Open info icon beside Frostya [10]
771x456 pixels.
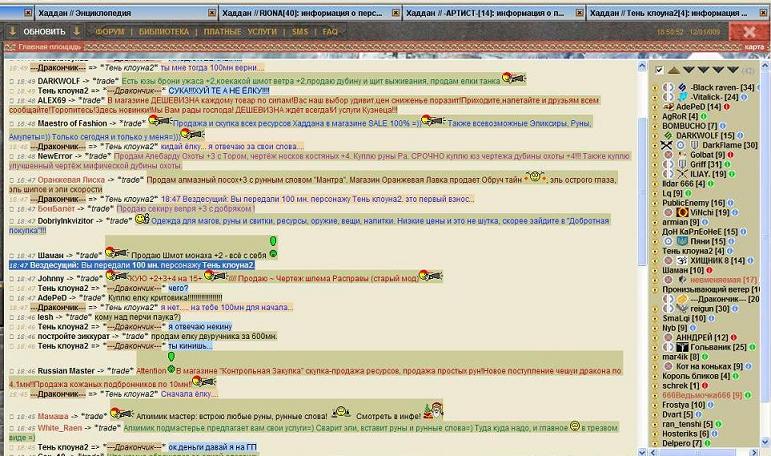711,405
